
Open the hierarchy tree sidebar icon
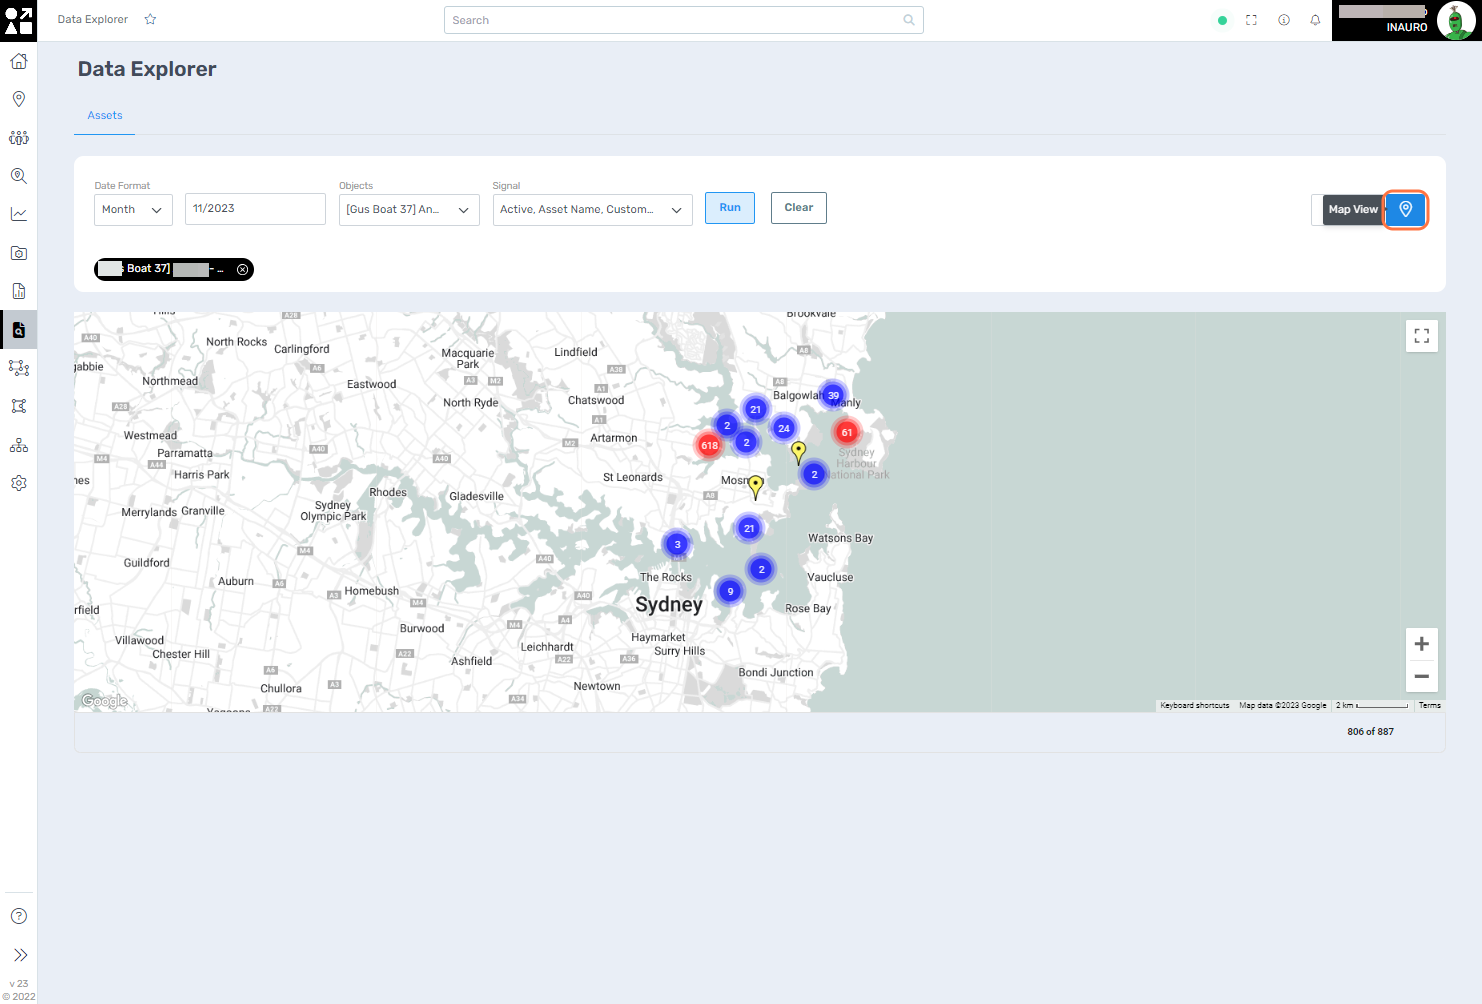click(x=18, y=445)
